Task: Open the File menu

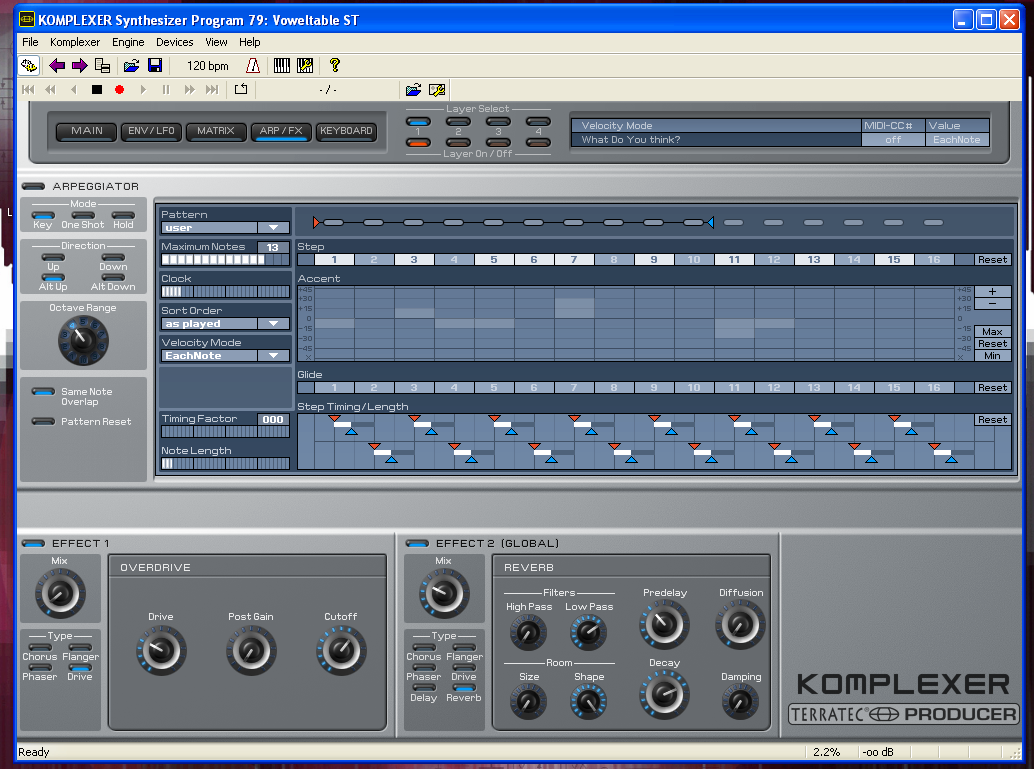Action: (30, 42)
